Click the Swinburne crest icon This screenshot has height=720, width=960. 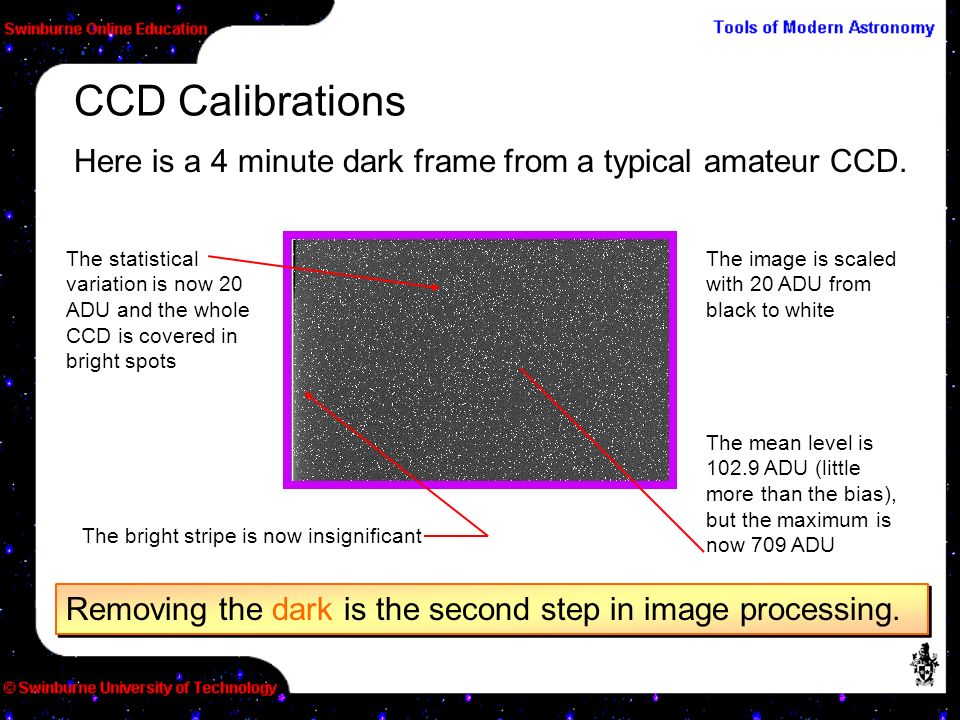[924, 665]
